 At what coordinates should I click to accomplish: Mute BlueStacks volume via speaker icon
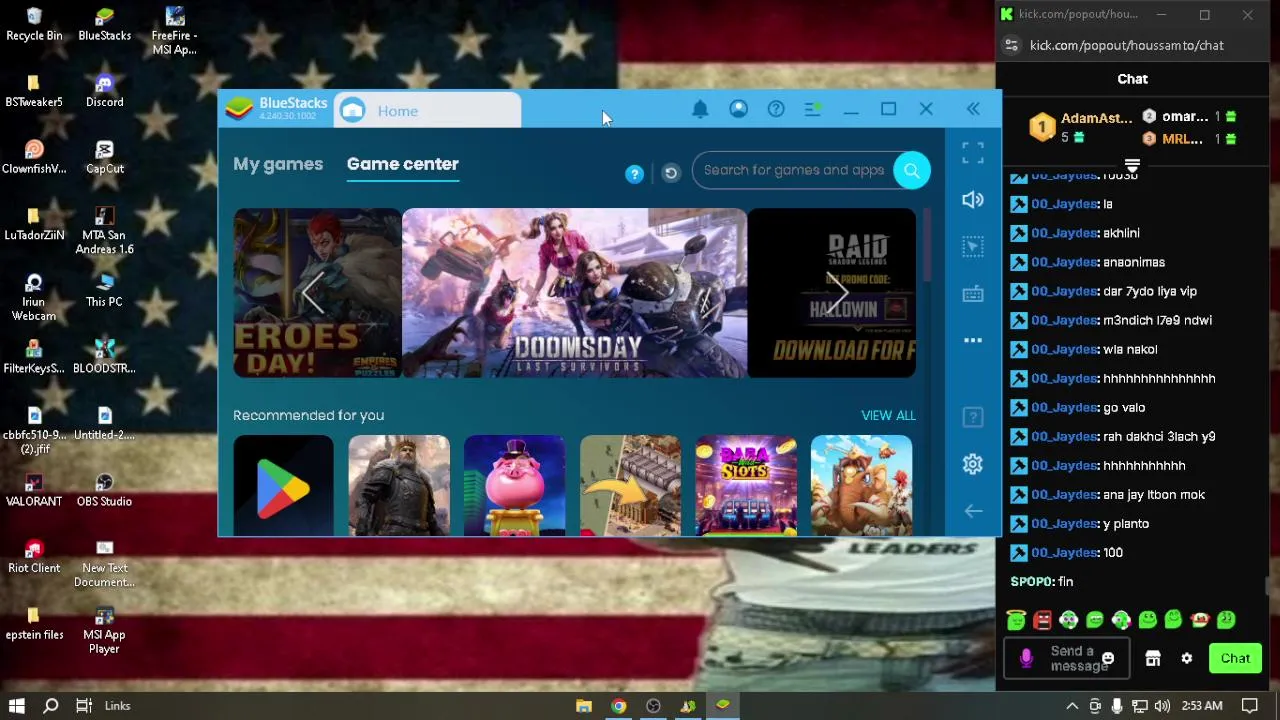click(x=973, y=199)
